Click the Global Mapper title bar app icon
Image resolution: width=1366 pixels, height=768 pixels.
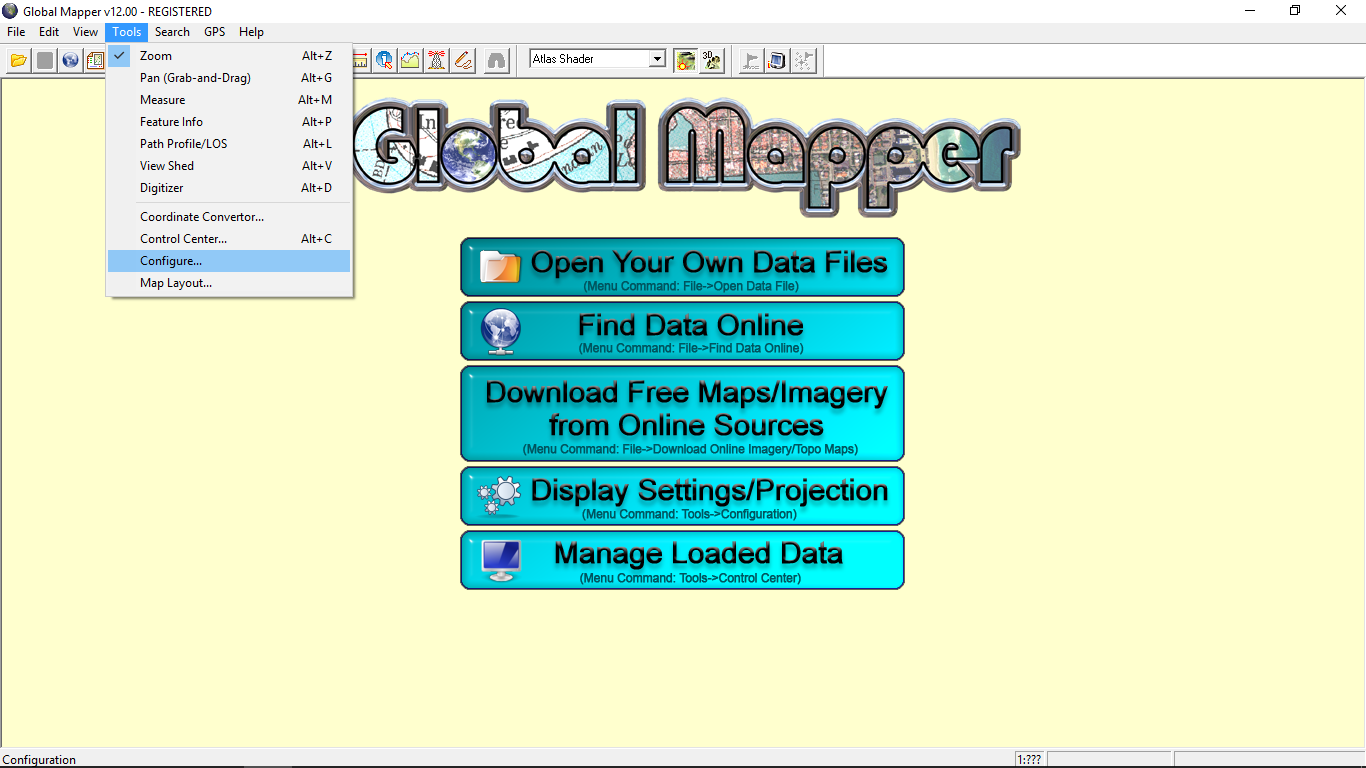[10, 11]
